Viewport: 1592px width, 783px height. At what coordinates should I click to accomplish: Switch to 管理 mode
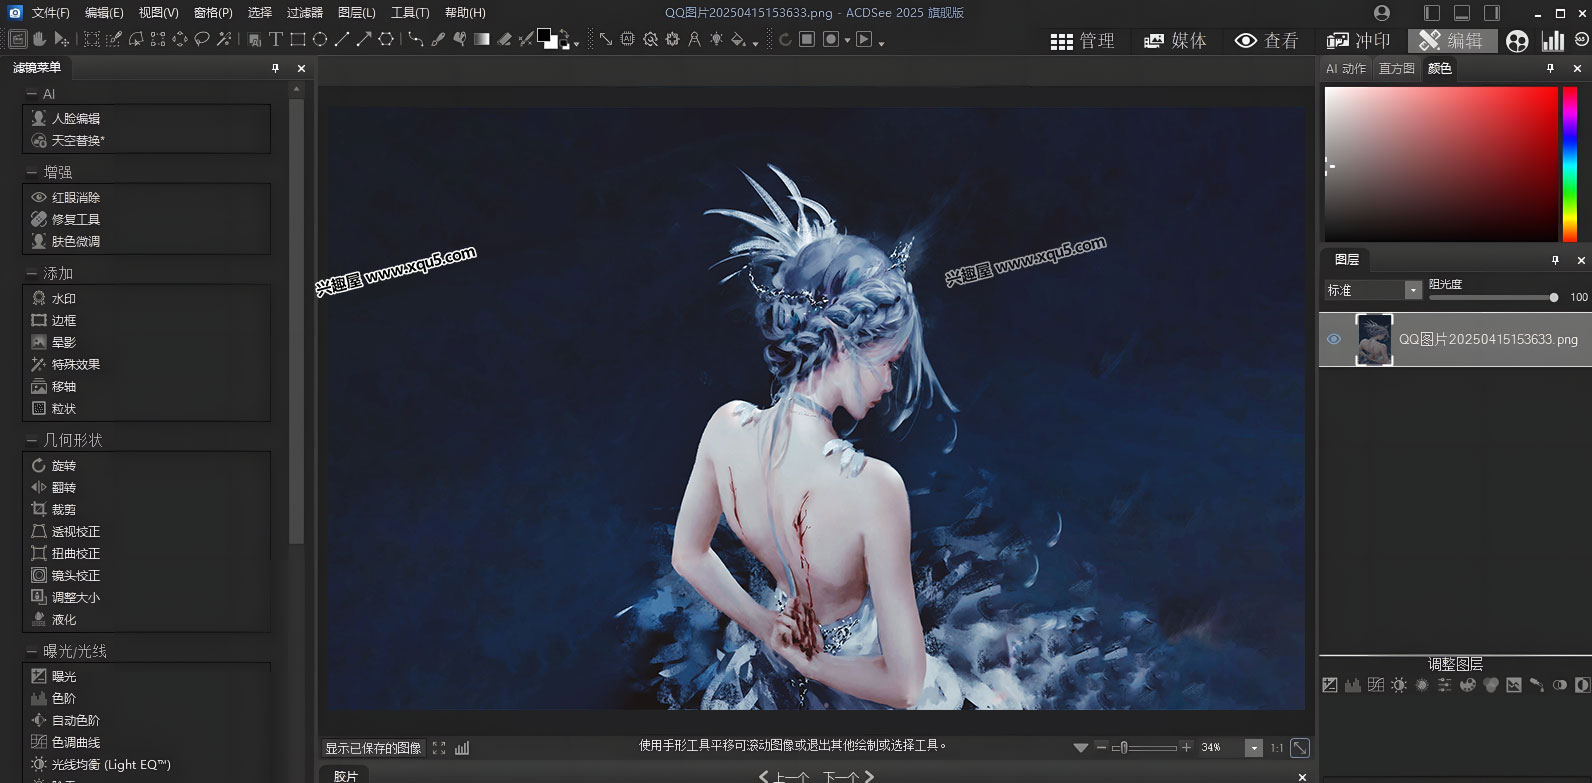[1083, 41]
